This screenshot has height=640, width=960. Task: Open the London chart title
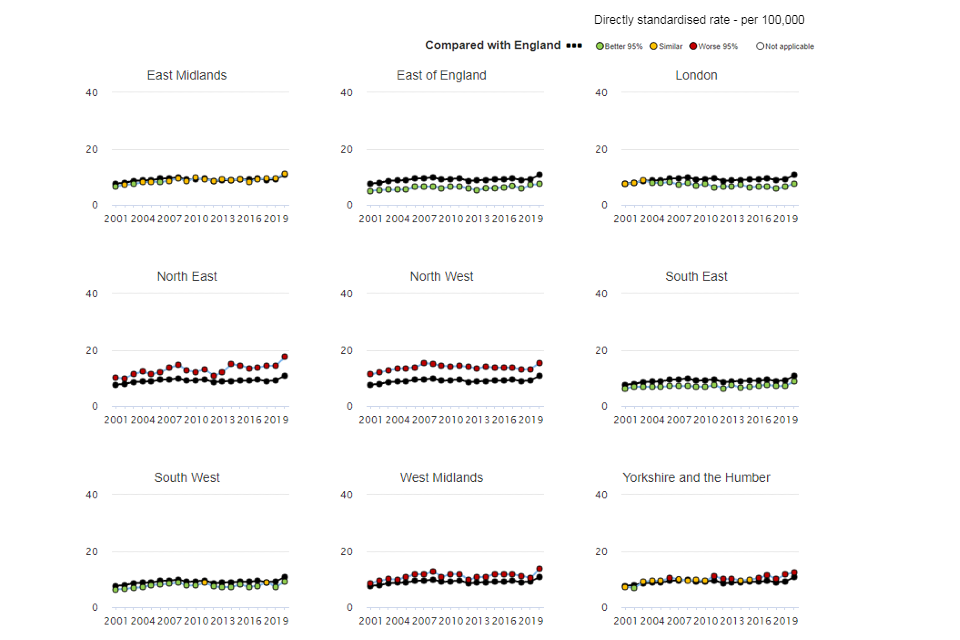(x=696, y=75)
